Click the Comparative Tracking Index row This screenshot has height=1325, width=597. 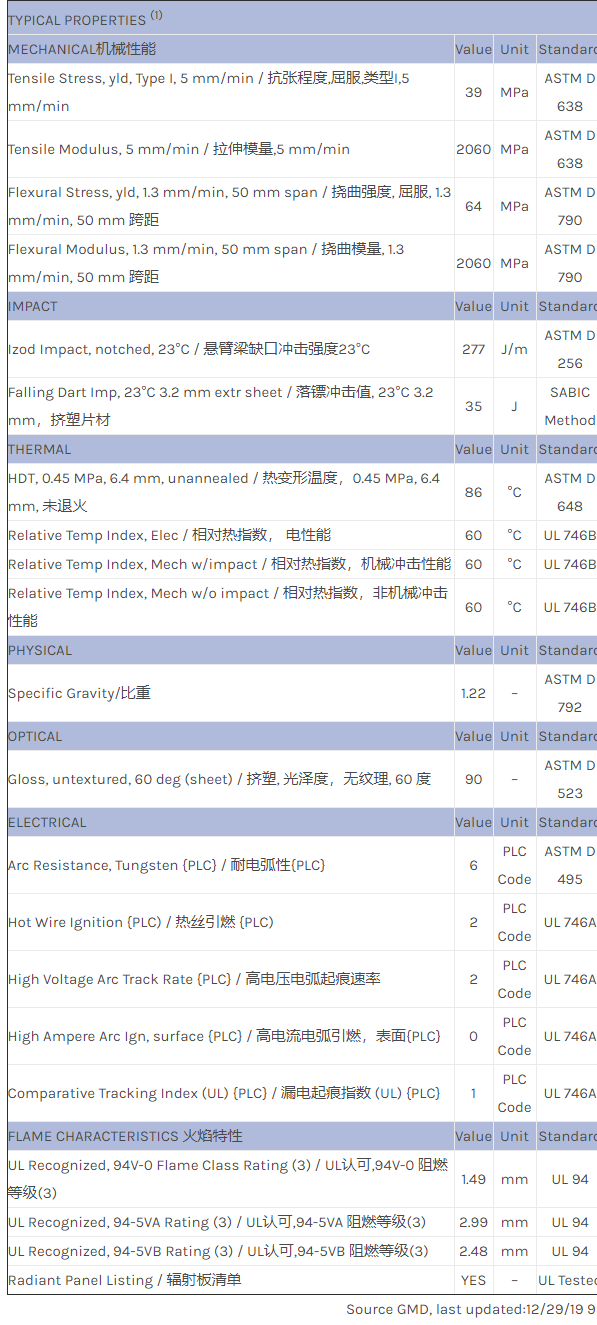point(302,1093)
